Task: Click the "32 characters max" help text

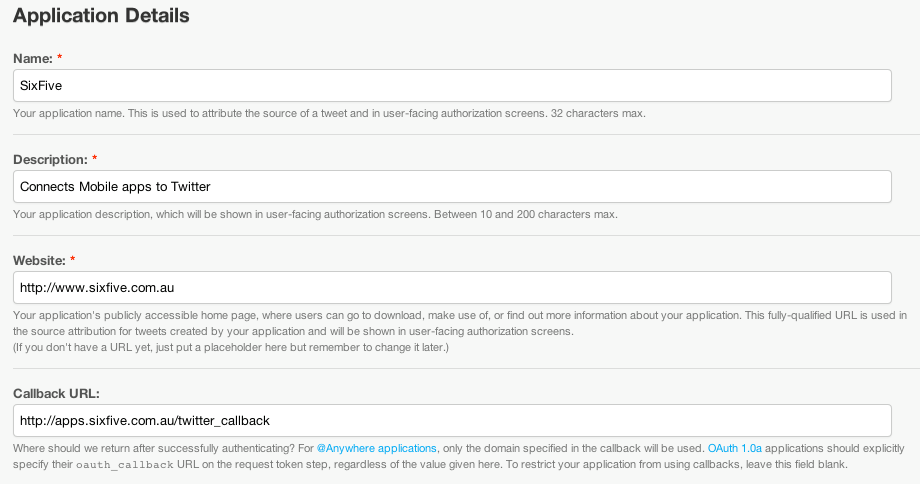Action: click(x=598, y=113)
